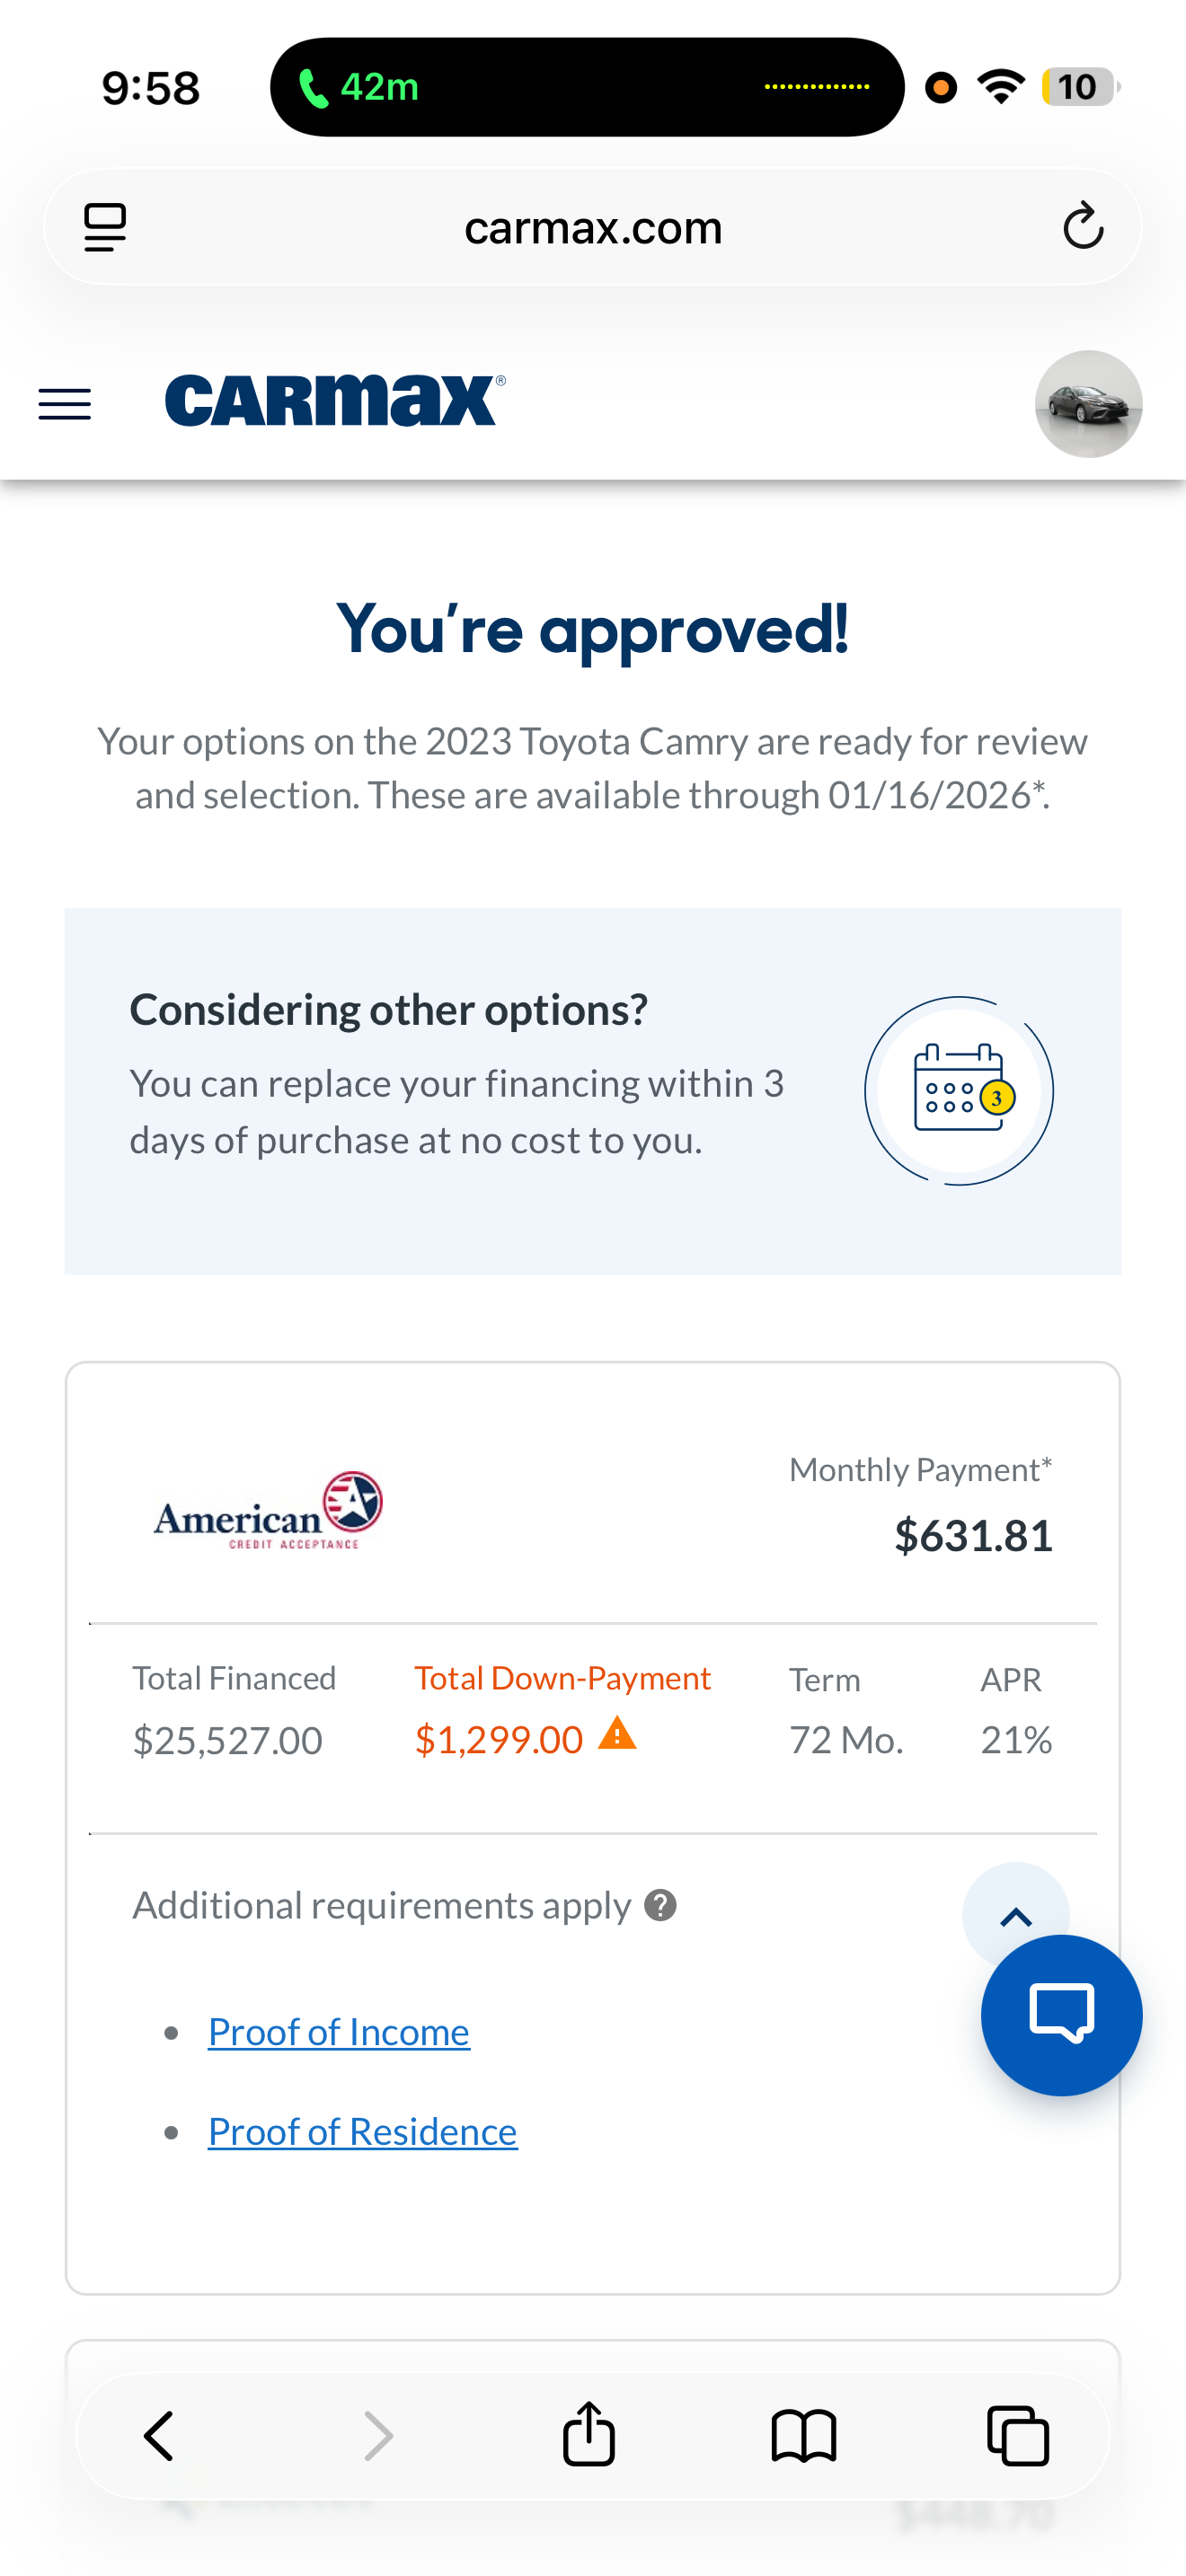Open Safari bookmarks
The height and width of the screenshot is (2576, 1186).
(x=803, y=2435)
